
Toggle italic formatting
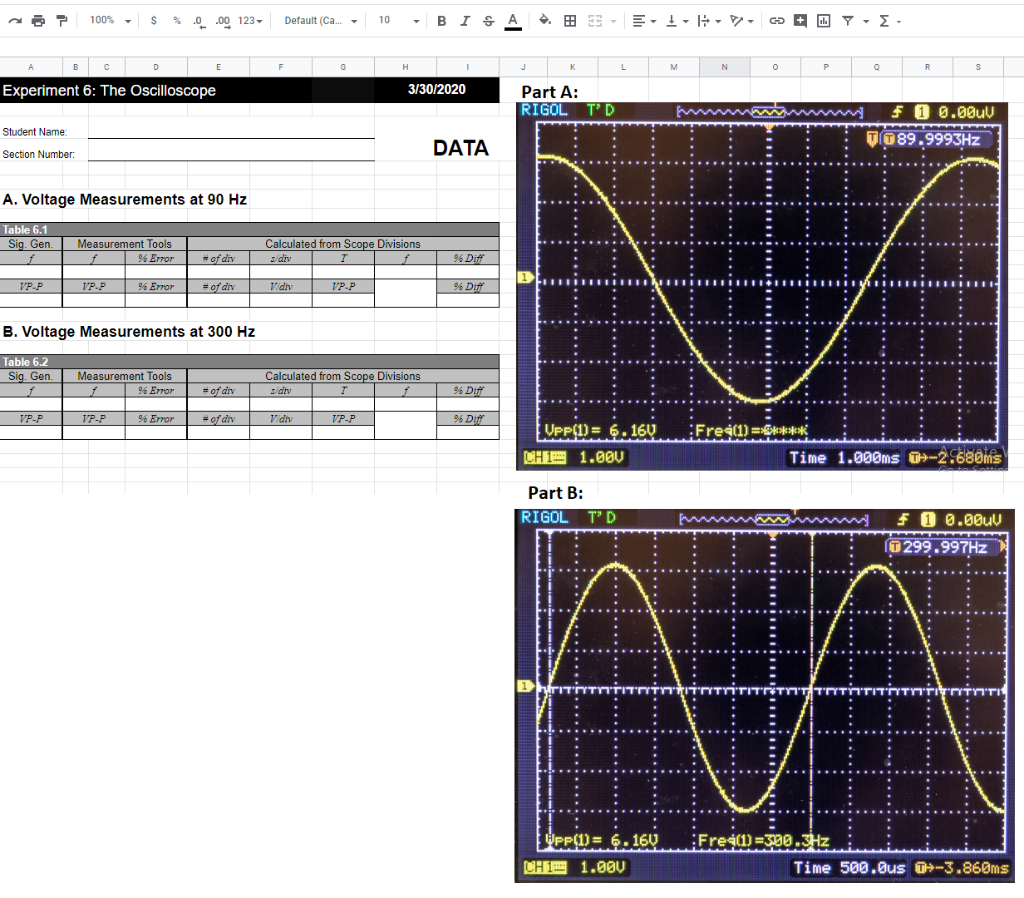click(x=465, y=20)
